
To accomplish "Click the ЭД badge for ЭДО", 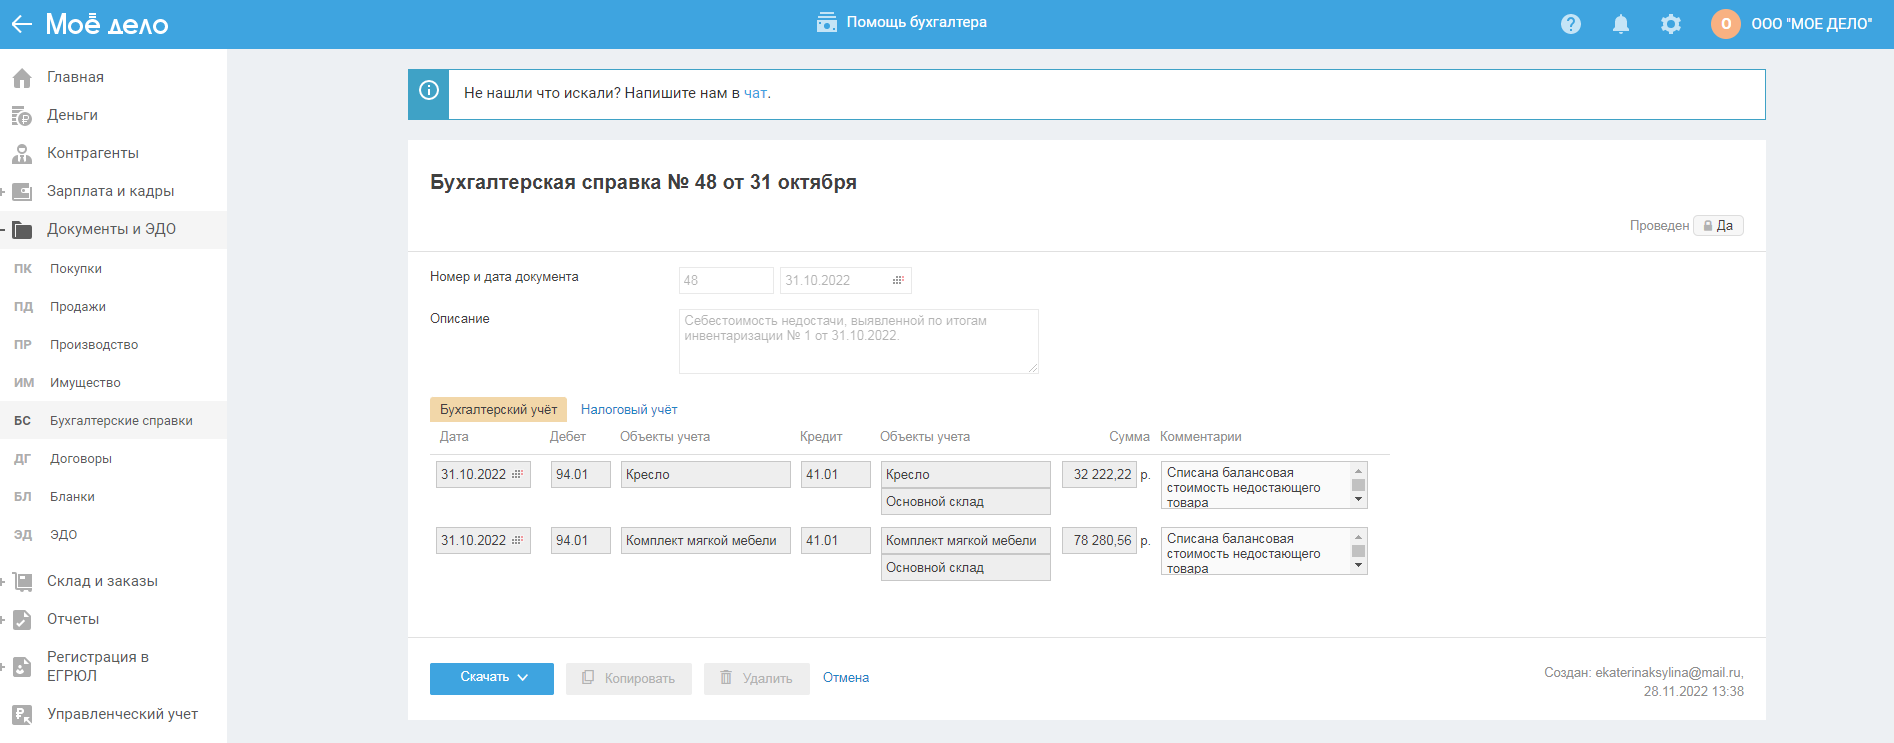I will [23, 535].
